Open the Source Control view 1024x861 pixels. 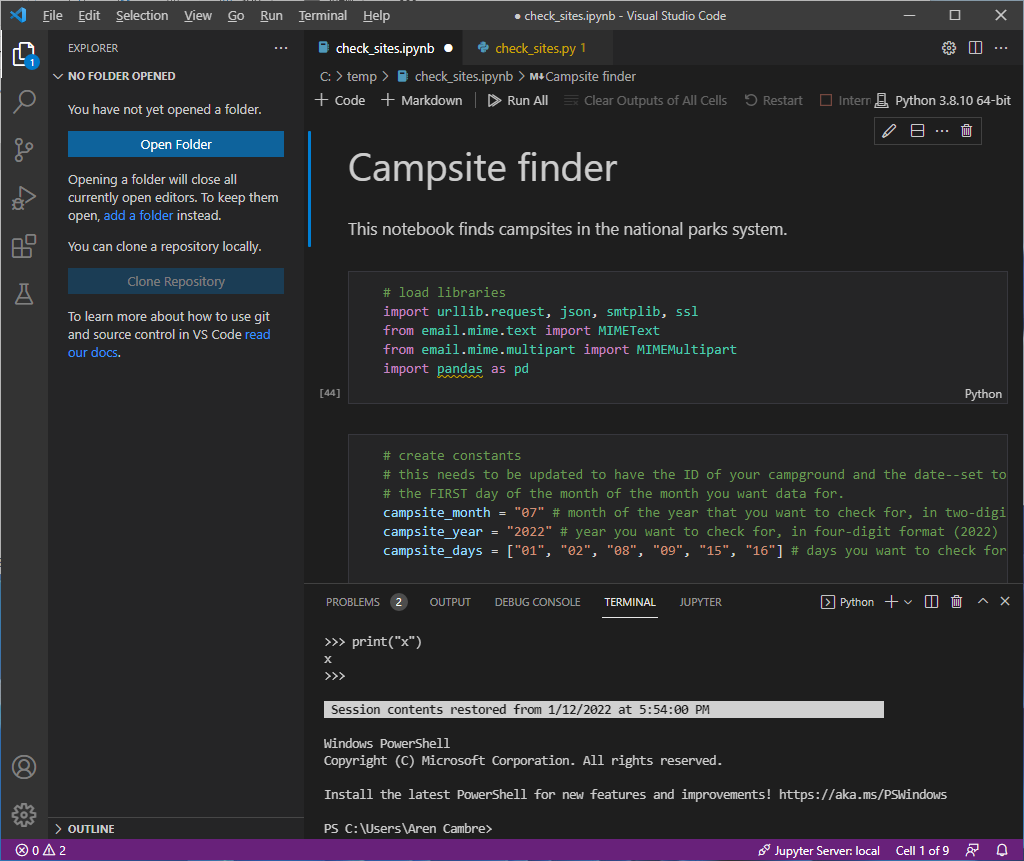pyautogui.click(x=24, y=149)
